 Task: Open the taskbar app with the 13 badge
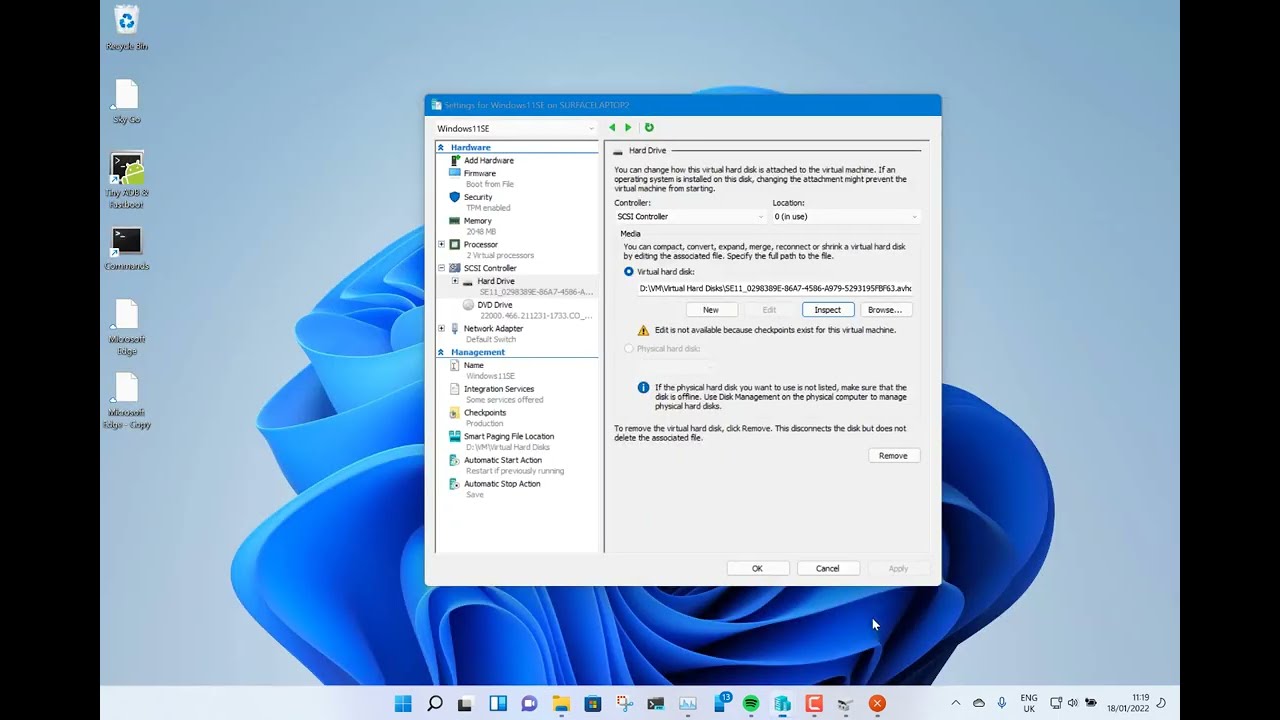pos(721,703)
